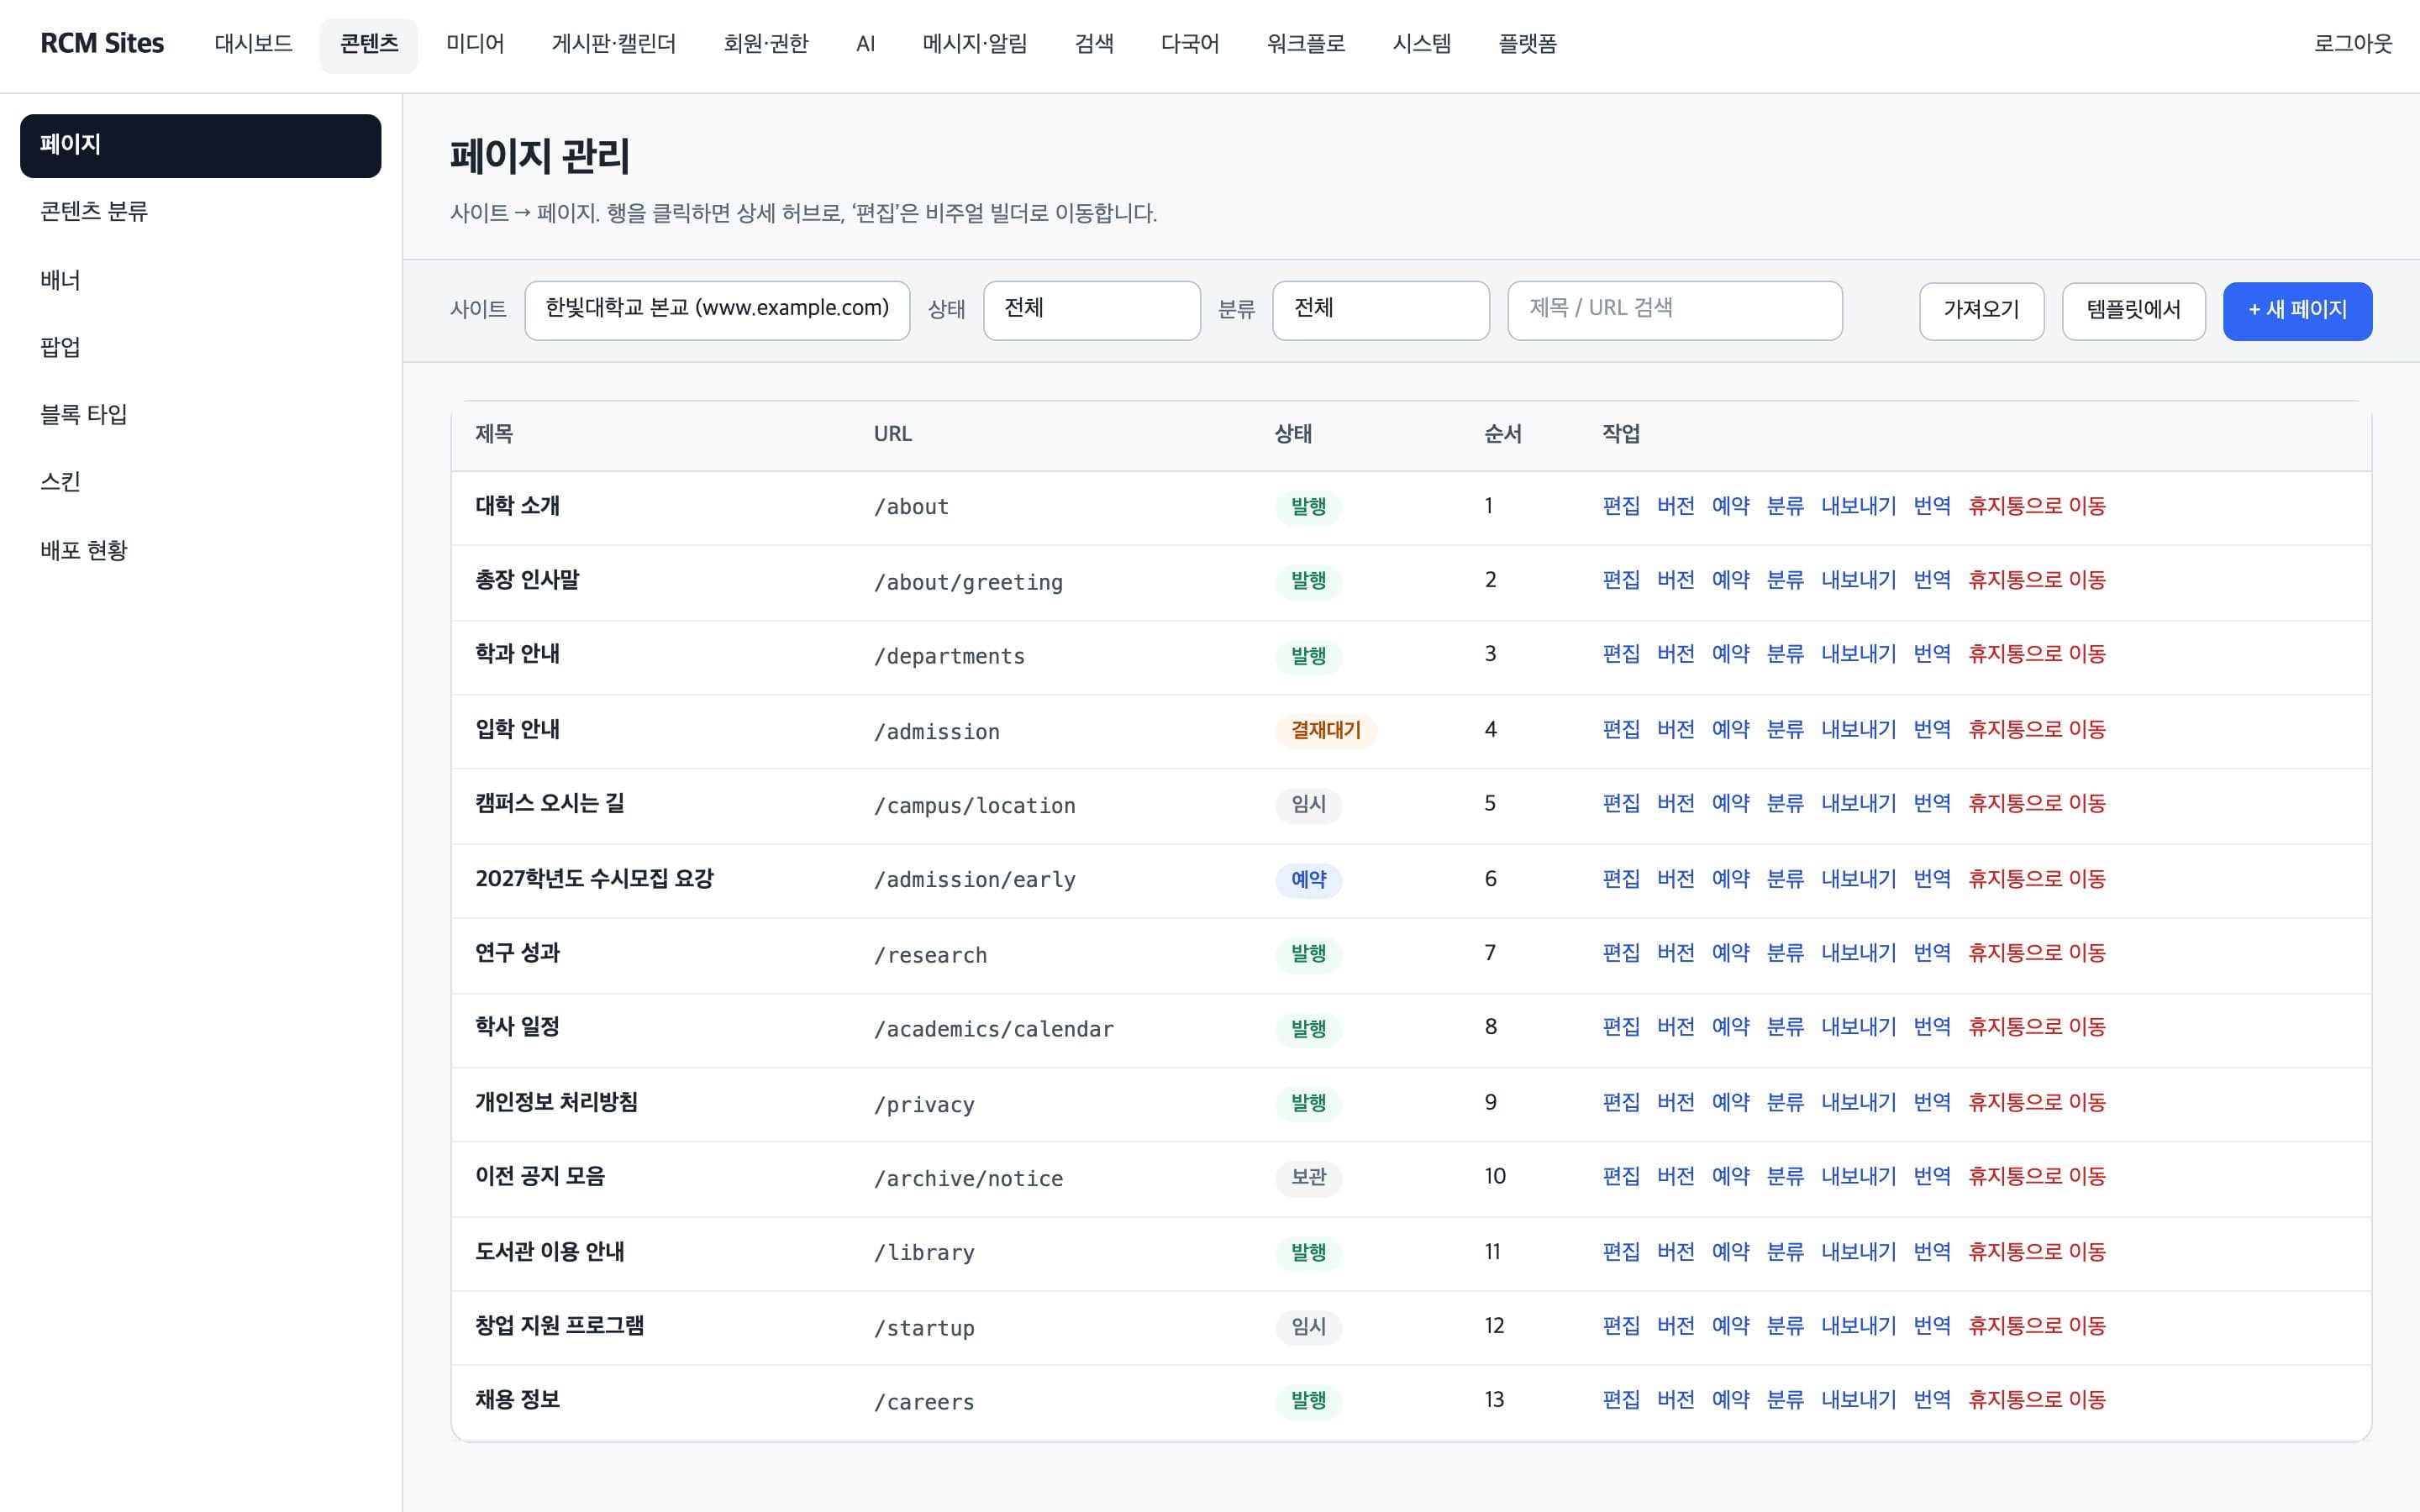Open the AI top menu
The height and width of the screenshot is (1512, 2420).
(865, 44)
